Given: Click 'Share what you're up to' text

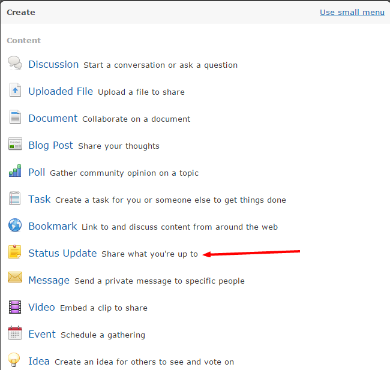Looking at the screenshot, I should [x=150, y=254].
